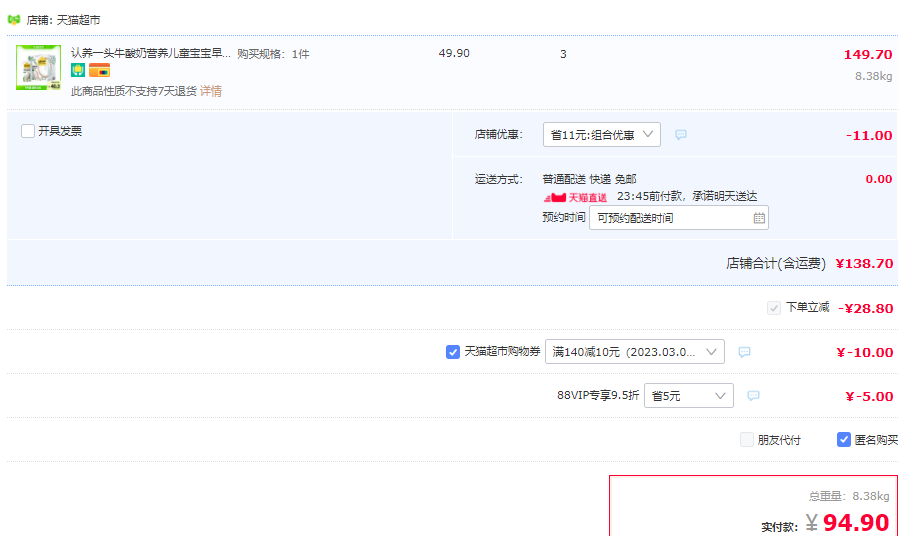Open the yogurt product thumbnail image

click(39, 68)
